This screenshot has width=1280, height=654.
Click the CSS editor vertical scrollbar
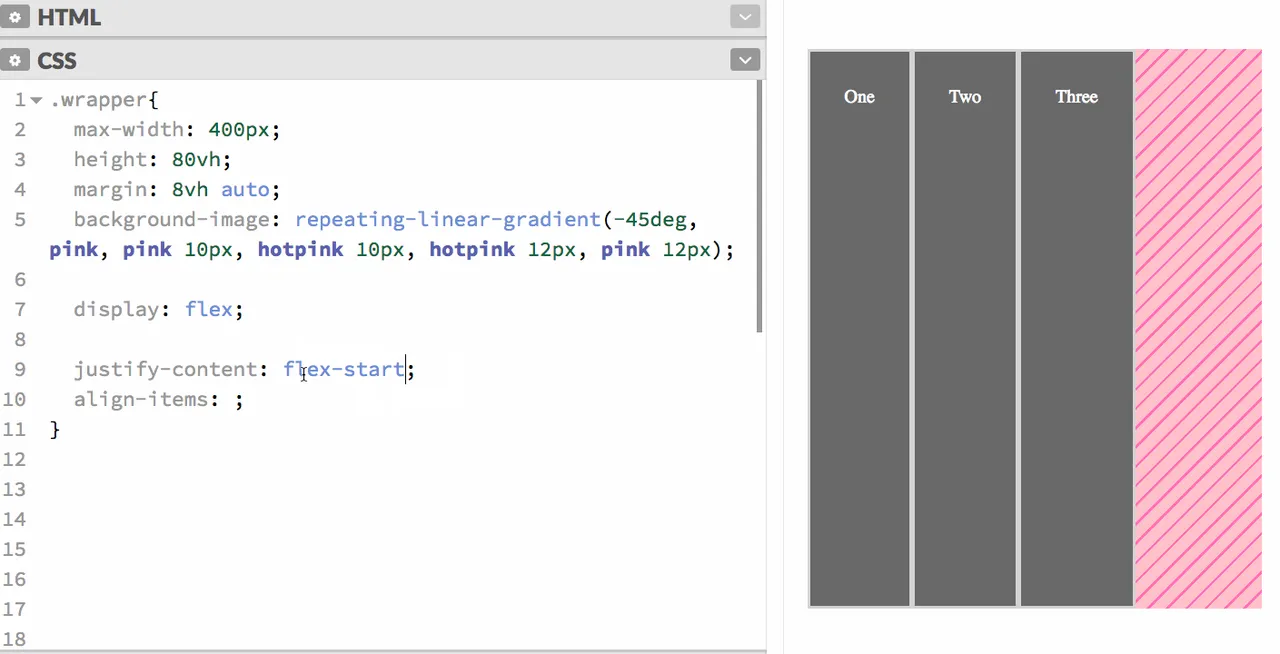click(760, 206)
